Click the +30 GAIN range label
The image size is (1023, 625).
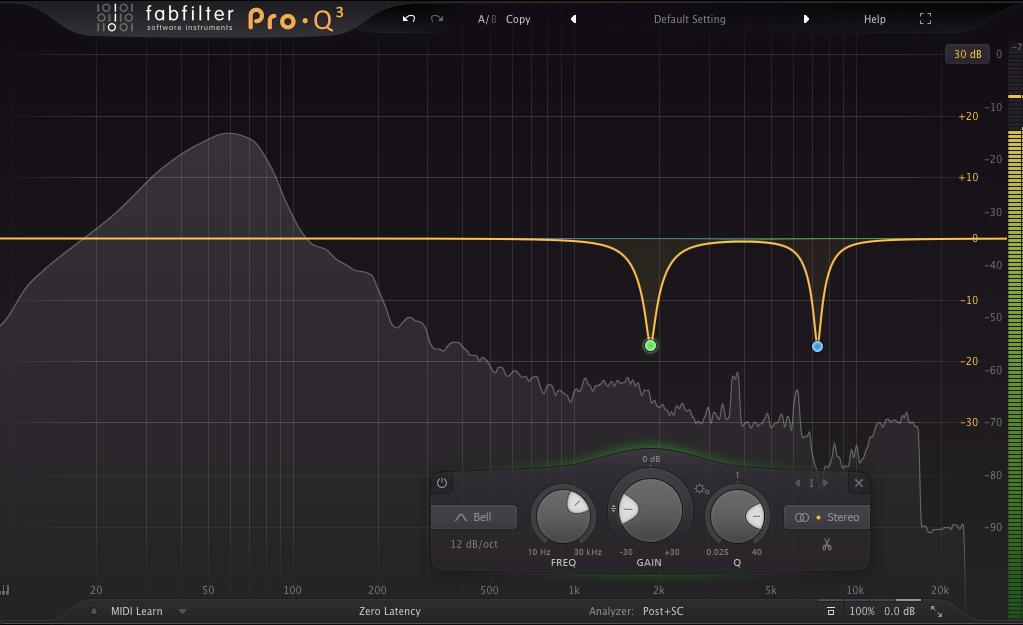tap(671, 552)
